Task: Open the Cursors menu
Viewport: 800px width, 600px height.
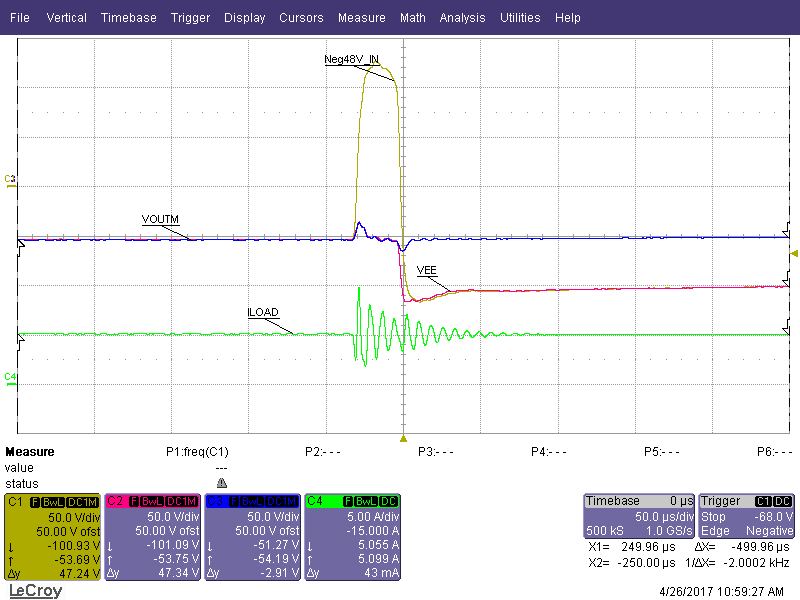Action: 301,17
